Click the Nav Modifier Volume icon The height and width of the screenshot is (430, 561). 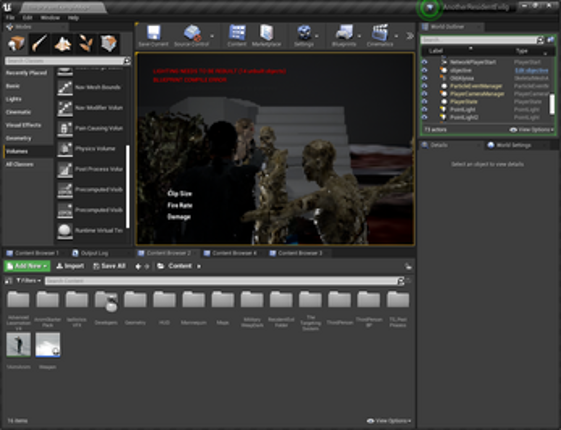coord(65,108)
